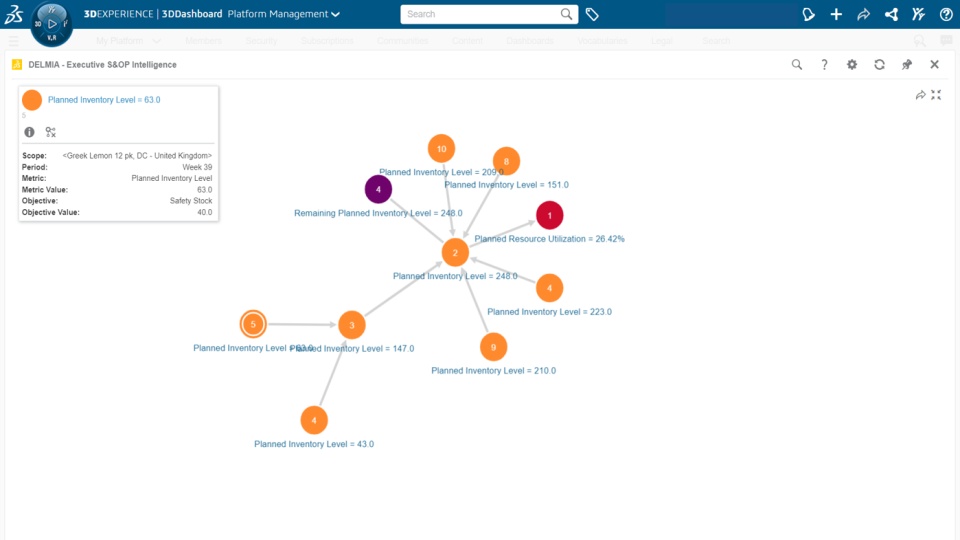Click Scope value Greek Lemon 12 pk
The height and width of the screenshot is (540, 960).
(137, 156)
